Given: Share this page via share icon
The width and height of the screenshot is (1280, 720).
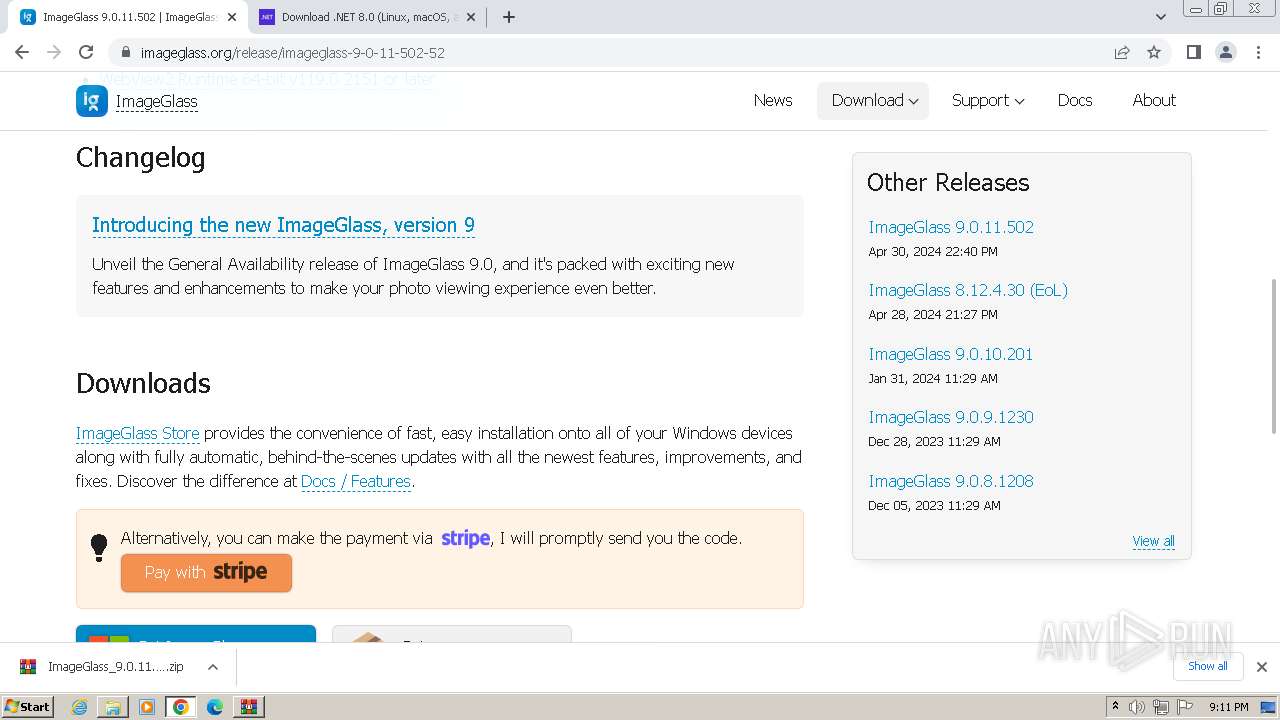Looking at the screenshot, I should click(1122, 52).
